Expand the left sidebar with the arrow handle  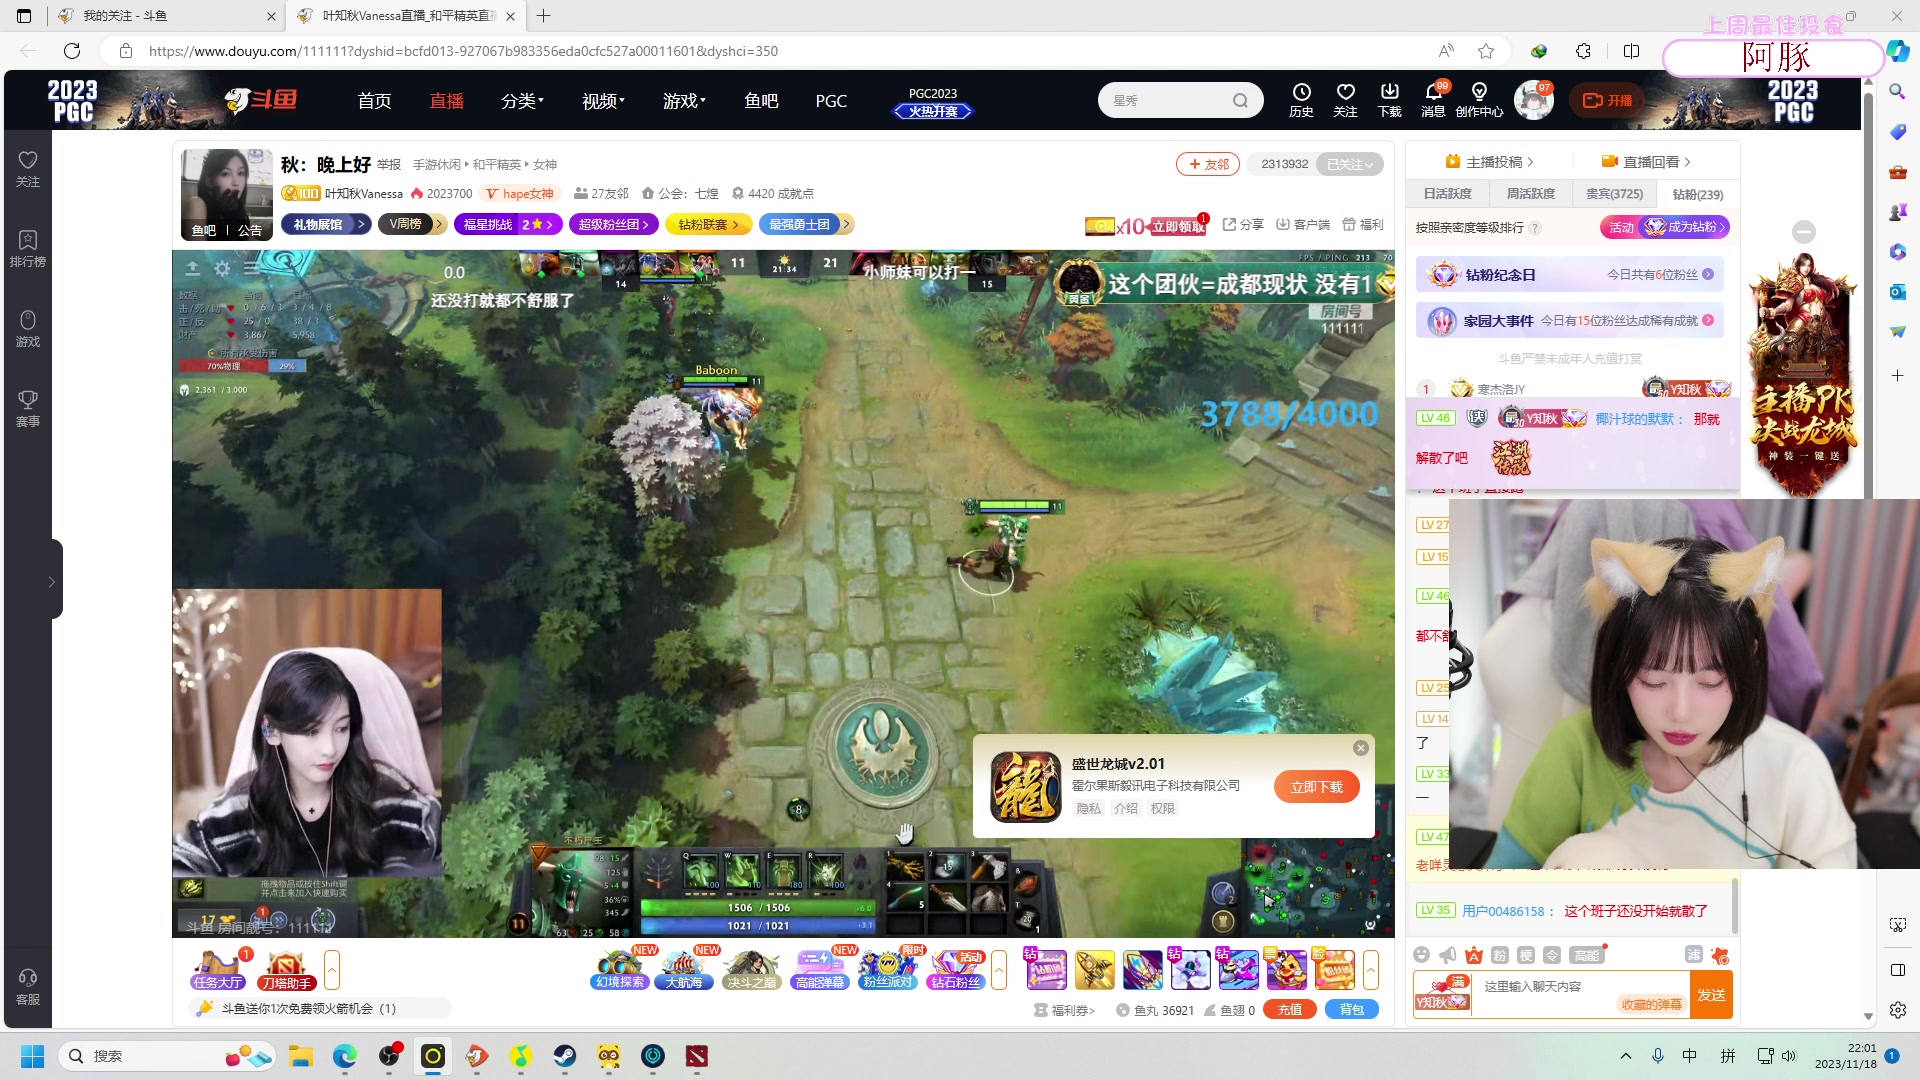point(52,581)
